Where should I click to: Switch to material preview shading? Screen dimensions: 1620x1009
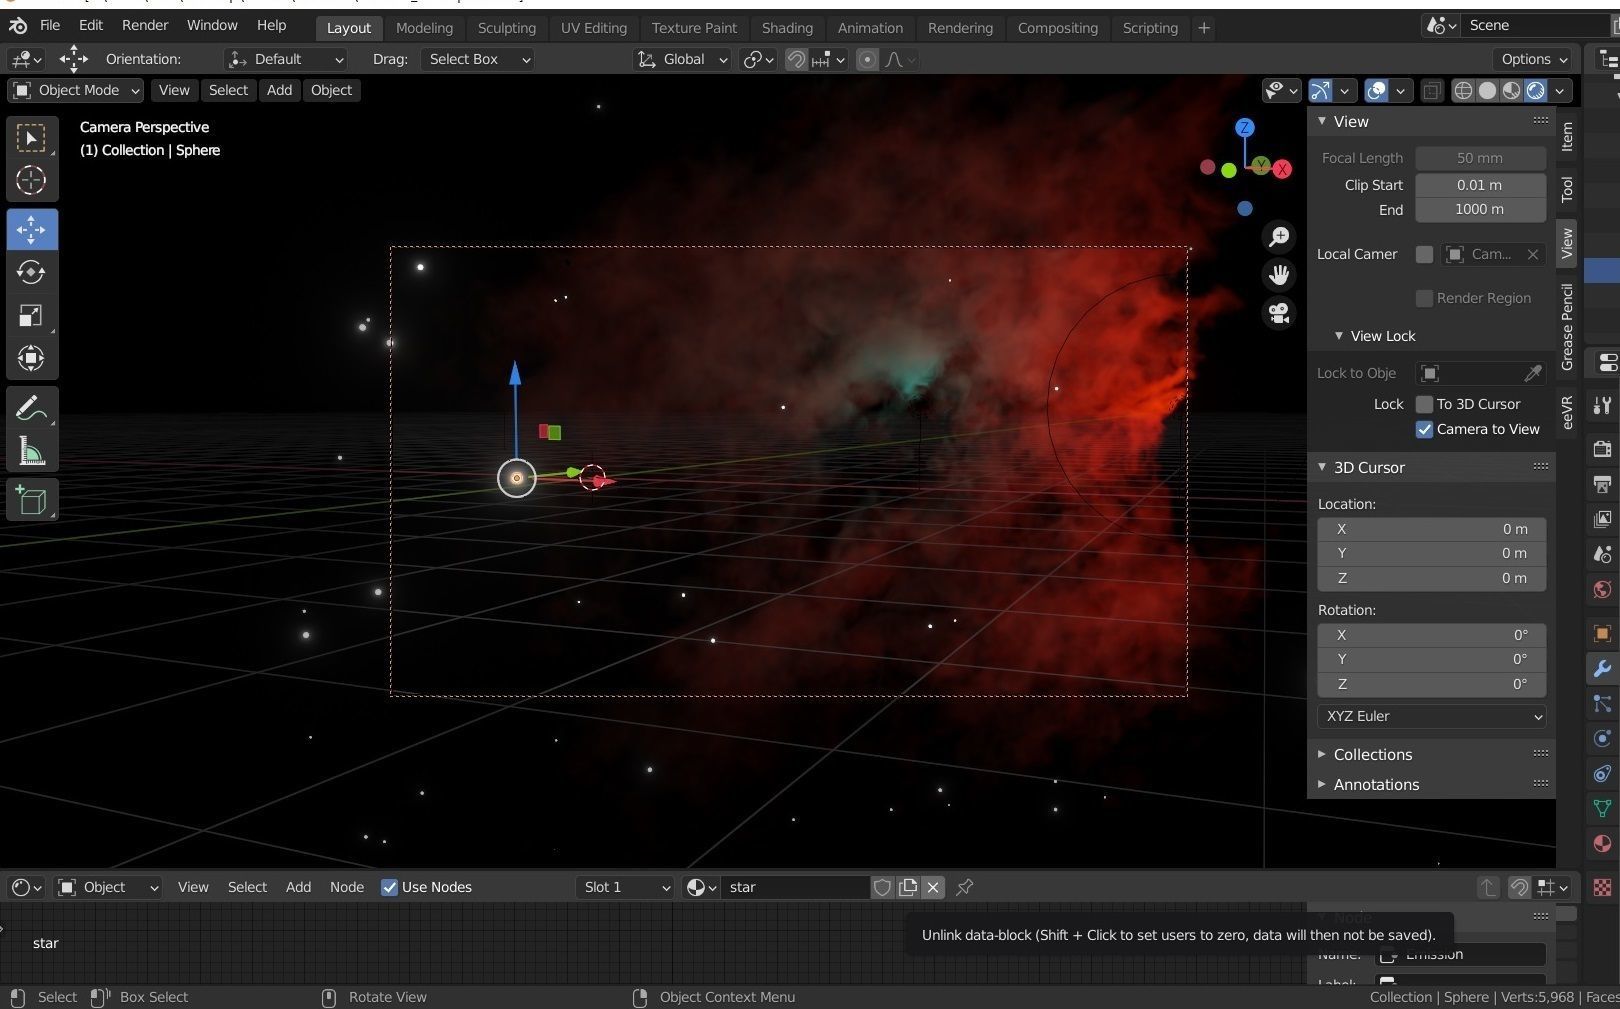point(1511,91)
